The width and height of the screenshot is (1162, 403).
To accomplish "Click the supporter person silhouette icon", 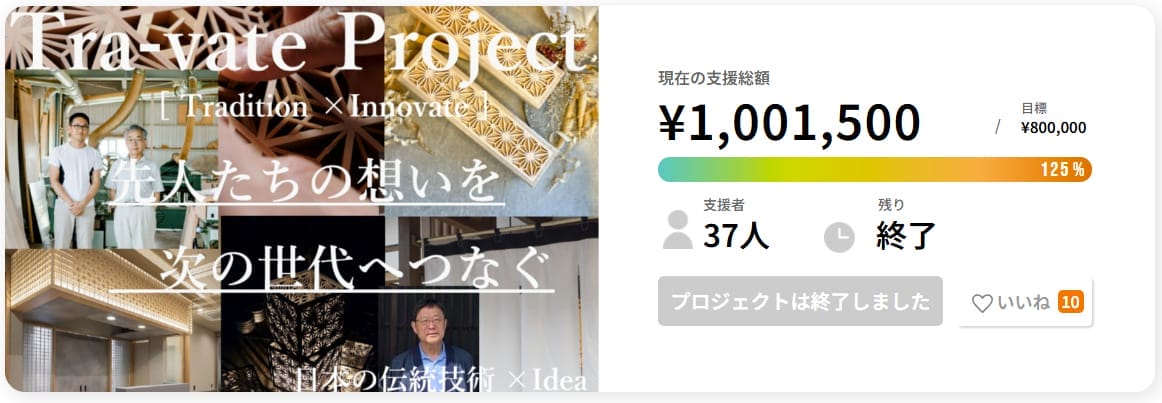I will [677, 230].
